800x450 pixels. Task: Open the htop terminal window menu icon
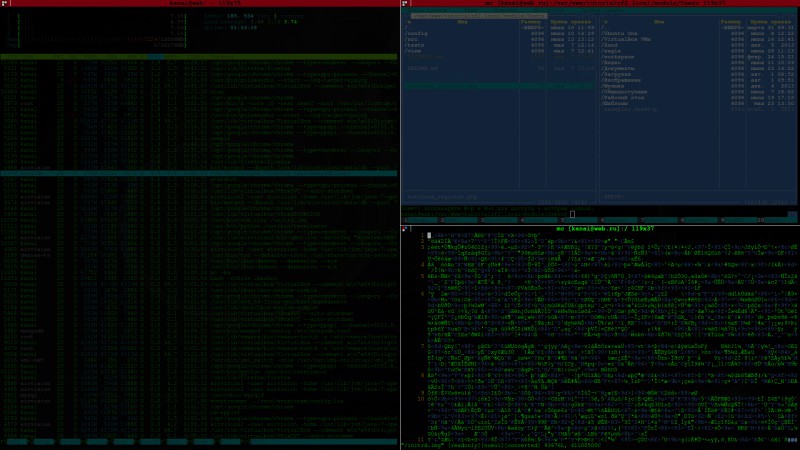(x=5, y=3)
